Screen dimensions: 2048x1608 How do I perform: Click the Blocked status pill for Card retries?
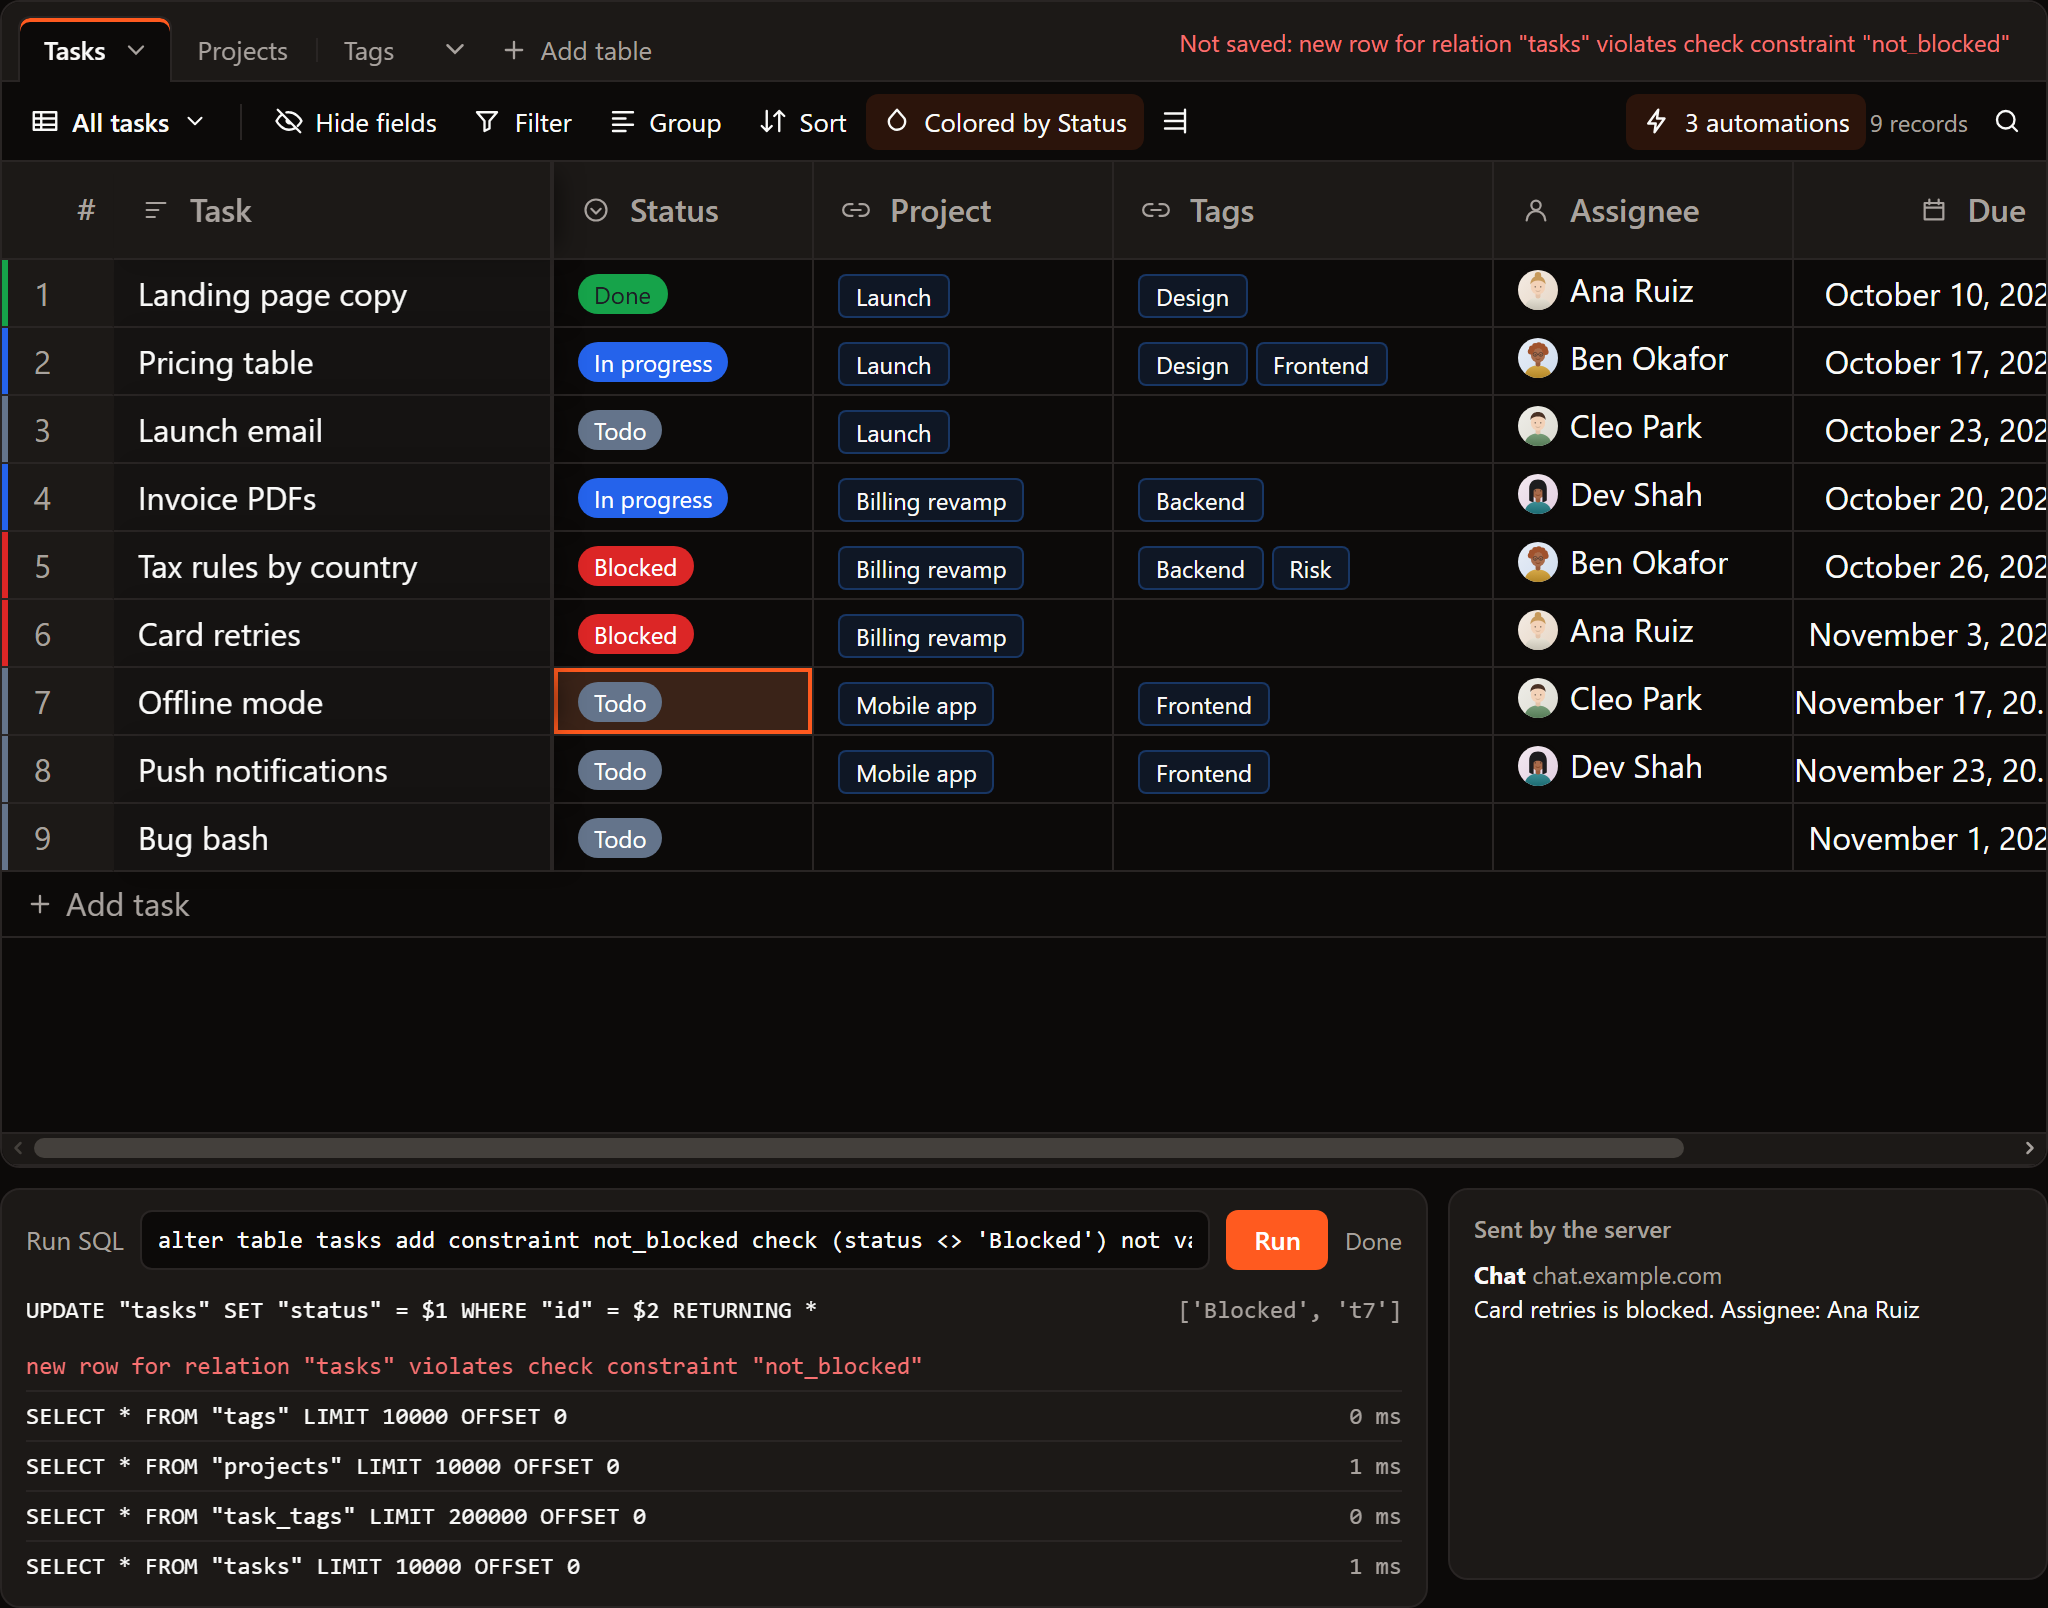click(635, 635)
